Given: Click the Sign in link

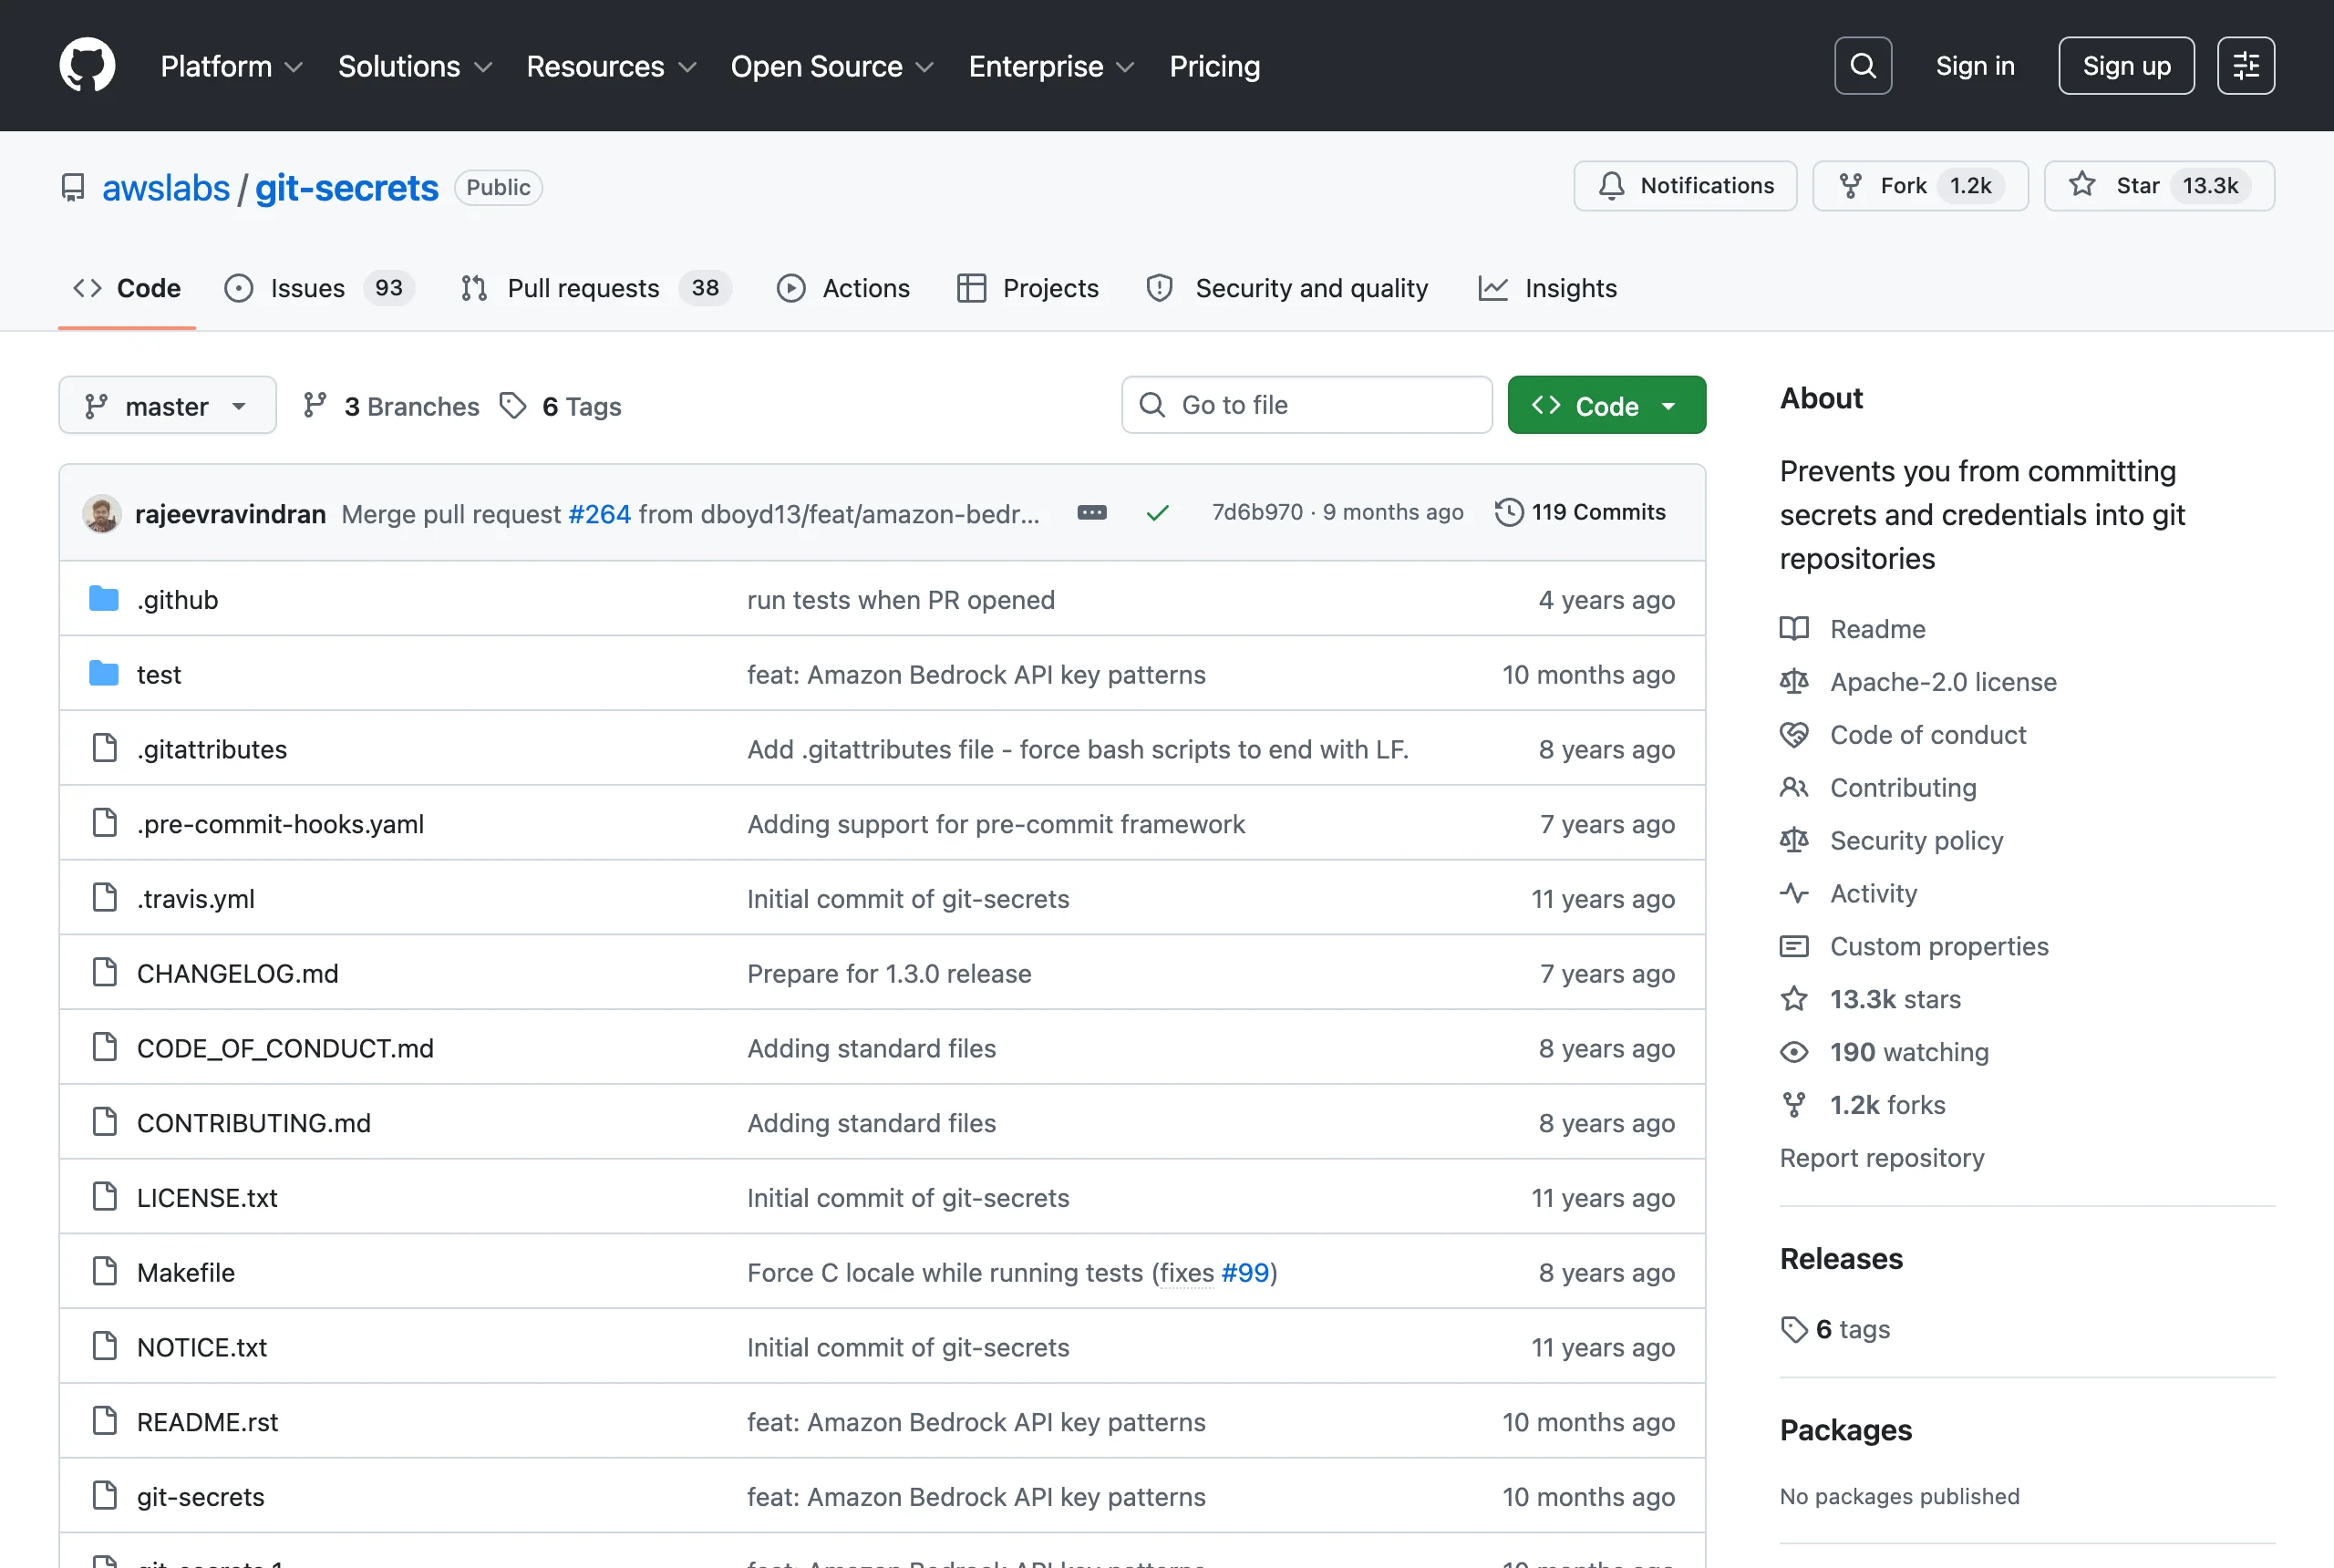Looking at the screenshot, I should pos(1975,66).
